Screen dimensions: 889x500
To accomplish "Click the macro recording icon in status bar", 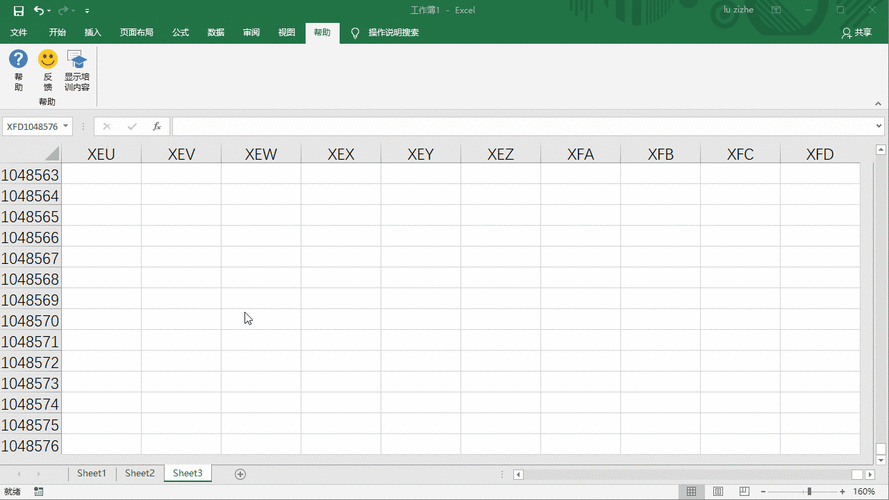I will click(x=39, y=491).
